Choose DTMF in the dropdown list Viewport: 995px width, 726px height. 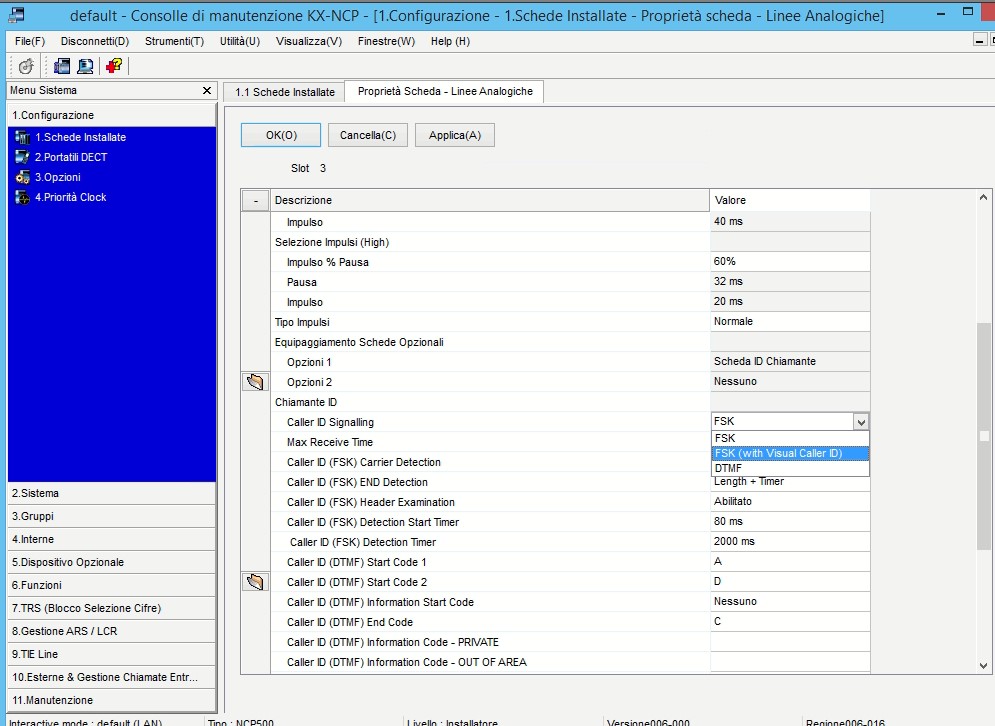(790, 468)
